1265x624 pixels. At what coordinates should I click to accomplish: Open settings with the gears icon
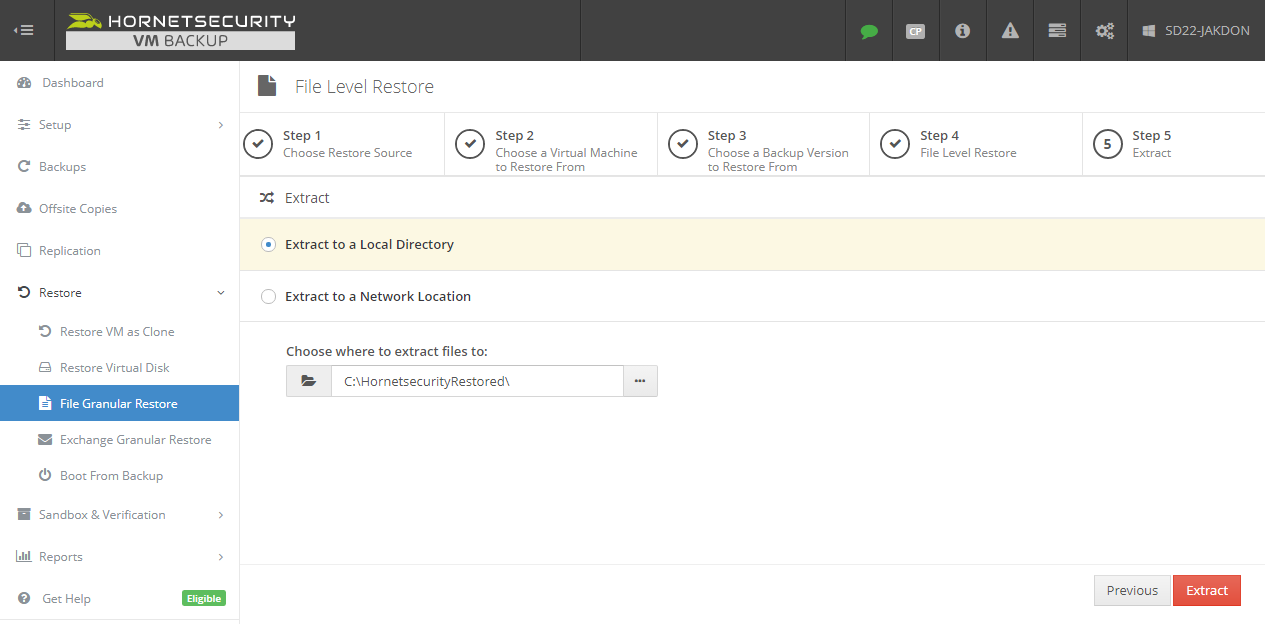point(1104,30)
